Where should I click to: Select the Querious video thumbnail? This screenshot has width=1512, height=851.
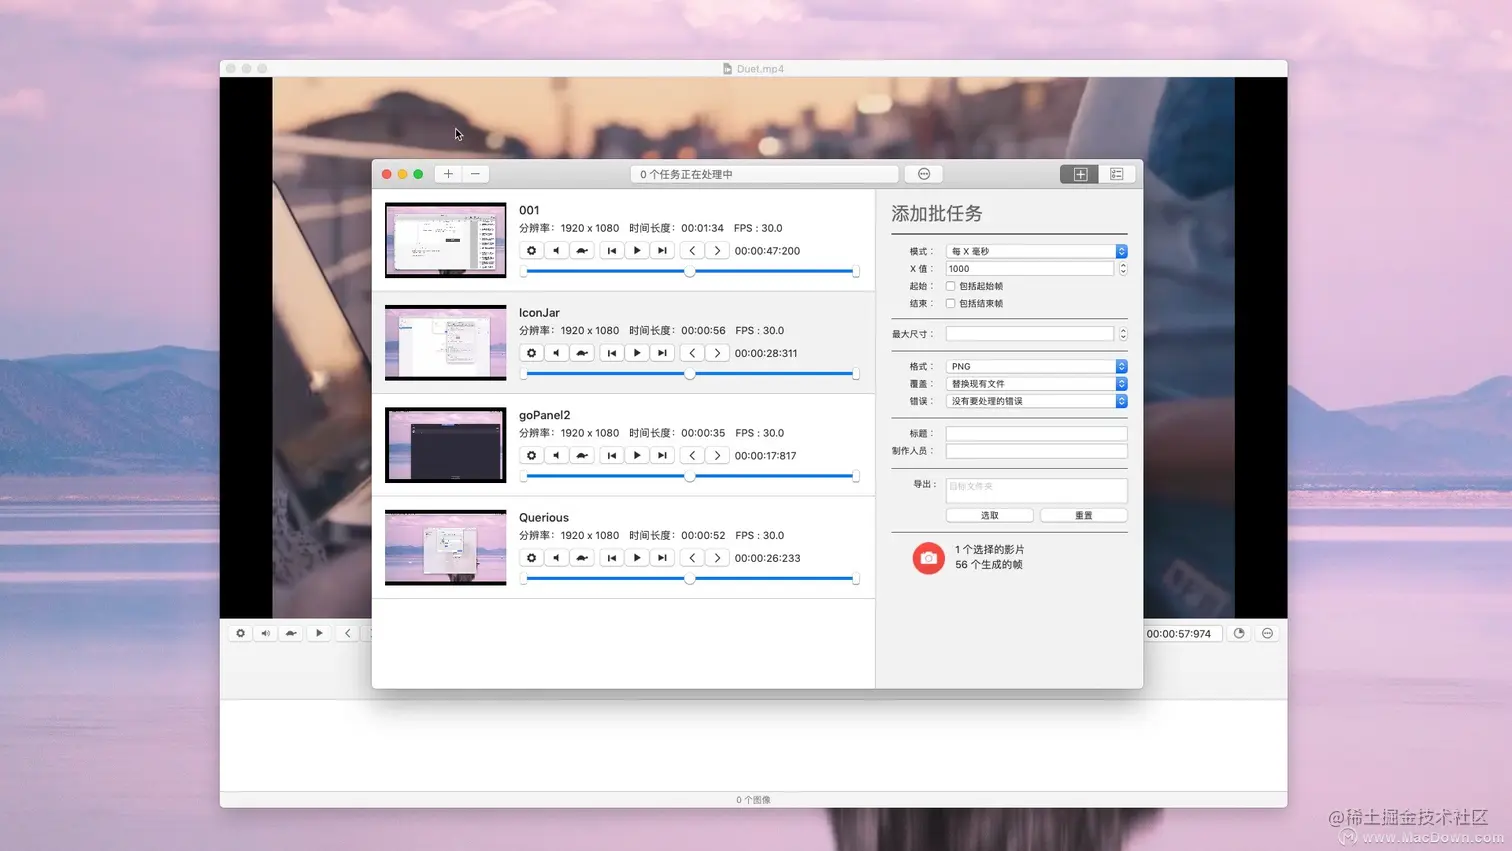click(445, 546)
